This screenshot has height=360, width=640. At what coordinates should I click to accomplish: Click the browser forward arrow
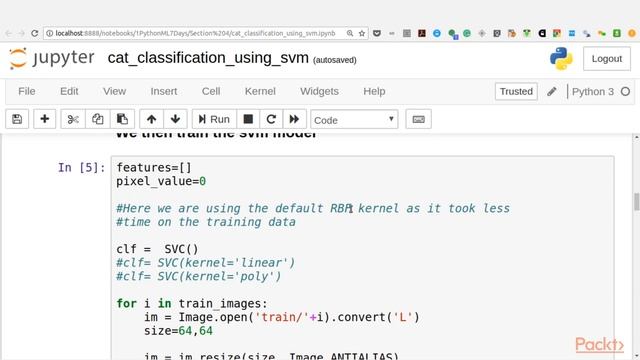click(x=22, y=33)
